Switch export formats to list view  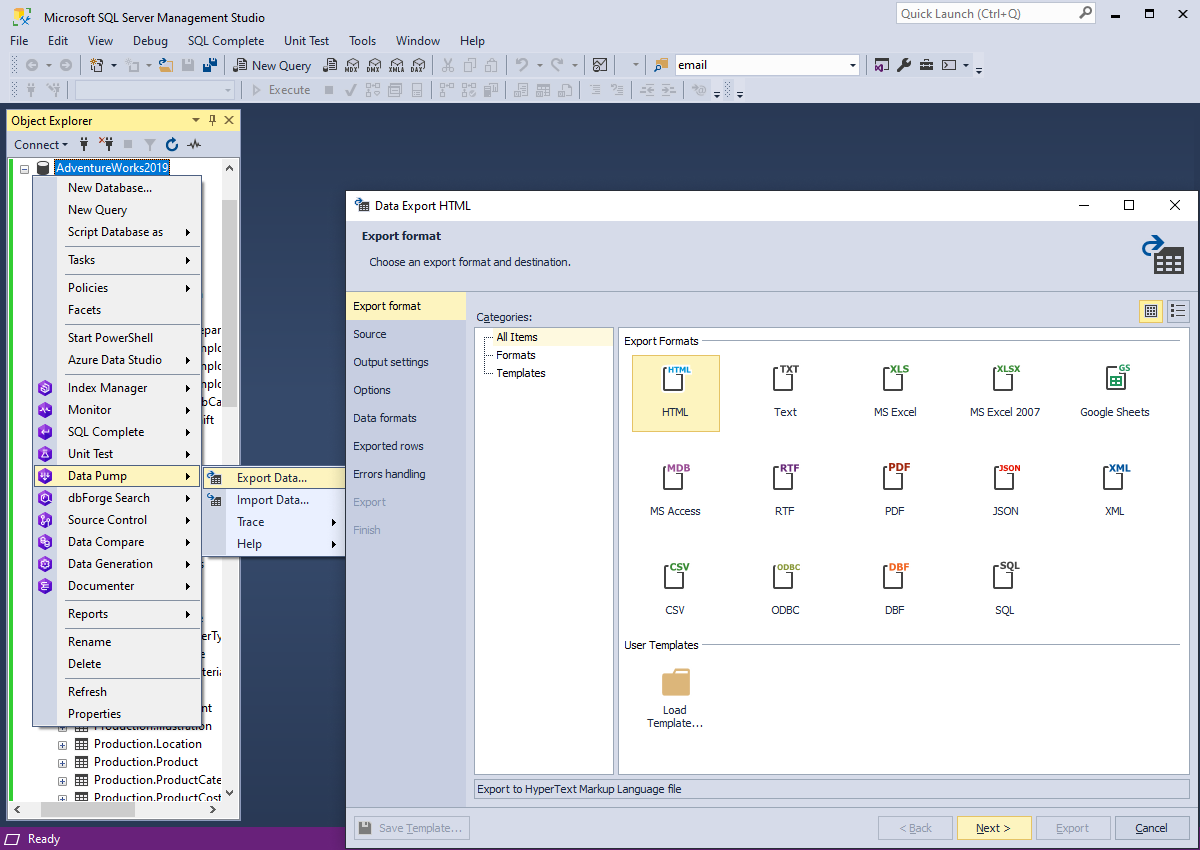[x=1177, y=311]
